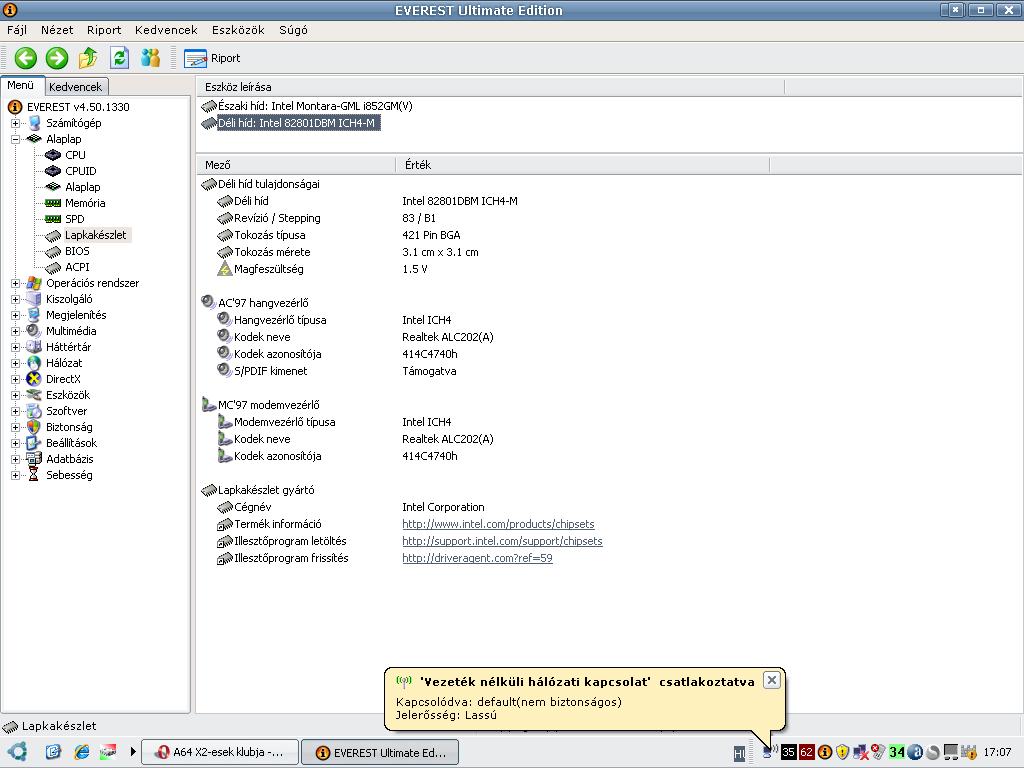Switch to A64 X2-esek klubja taskbar window

pos(221,752)
